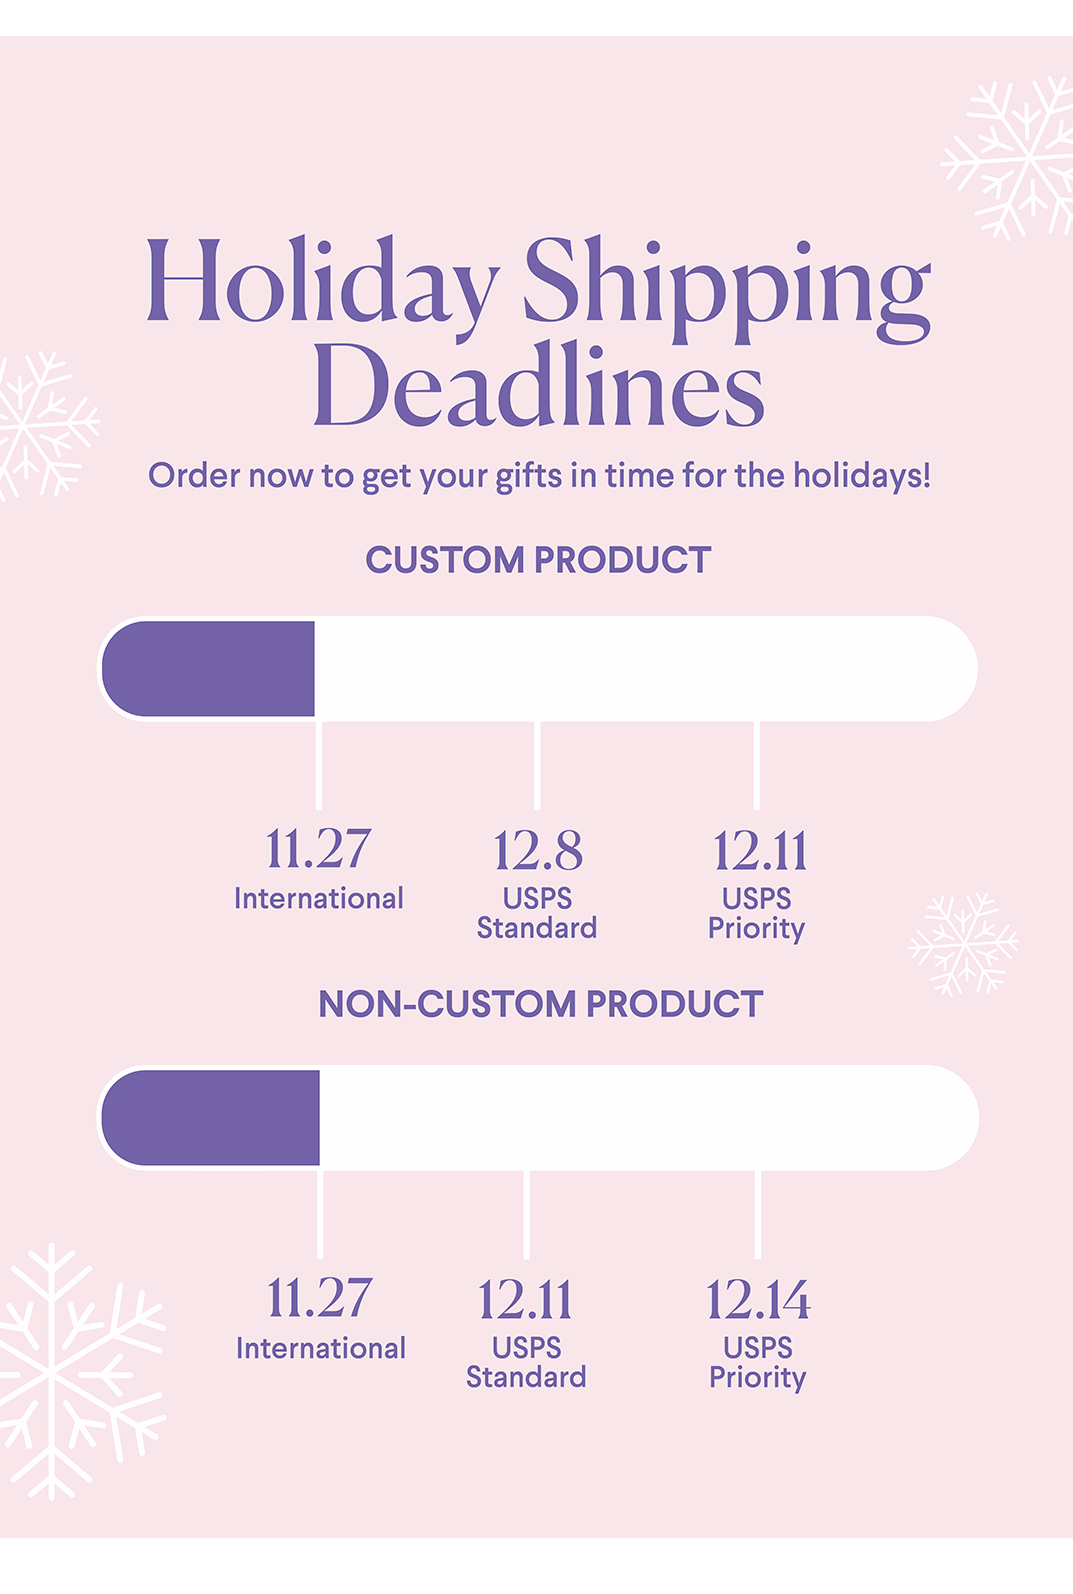Click the International label under custom bar

(x=319, y=899)
